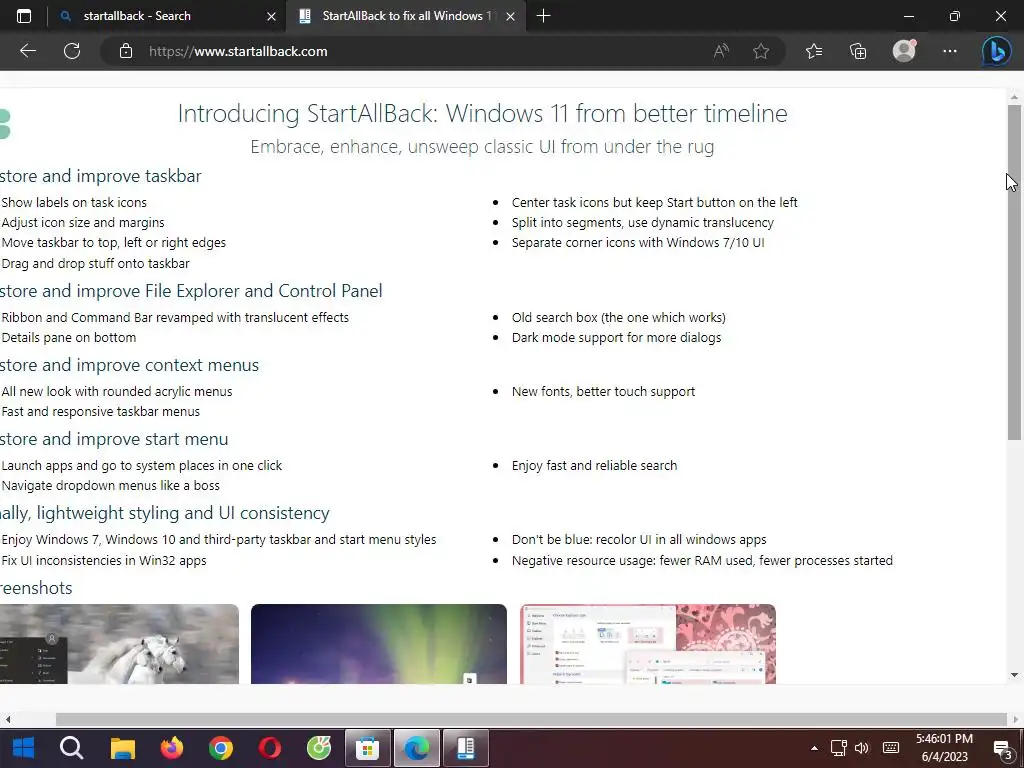Open network status tray icon
The image size is (1024, 768).
pyautogui.click(x=839, y=748)
